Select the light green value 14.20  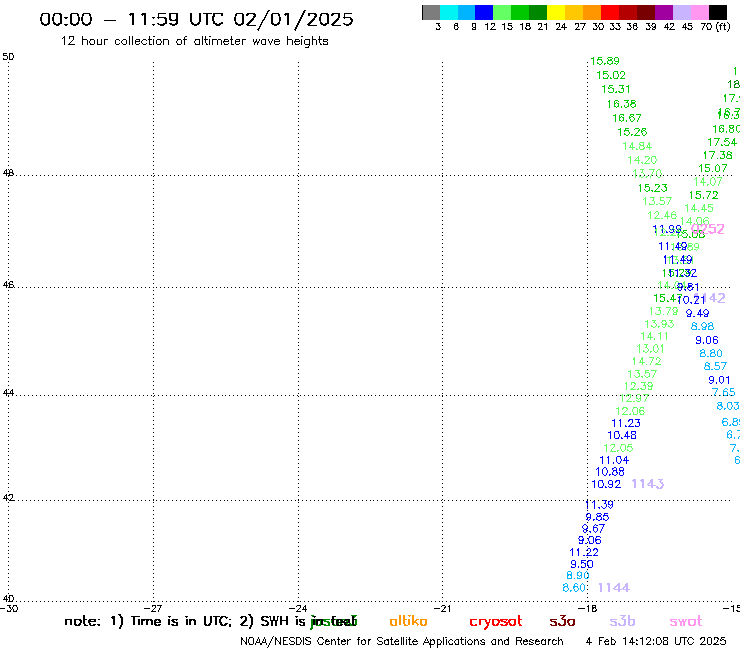click(642, 160)
